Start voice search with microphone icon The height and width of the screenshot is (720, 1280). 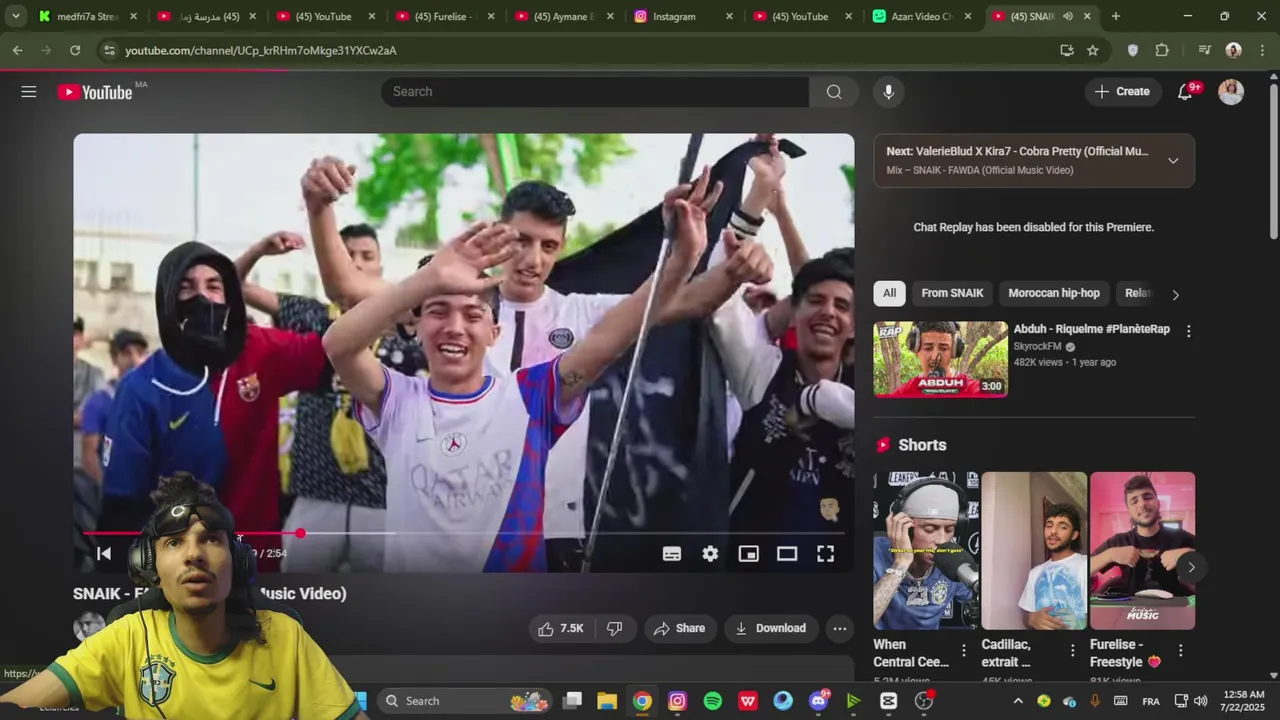click(x=888, y=92)
